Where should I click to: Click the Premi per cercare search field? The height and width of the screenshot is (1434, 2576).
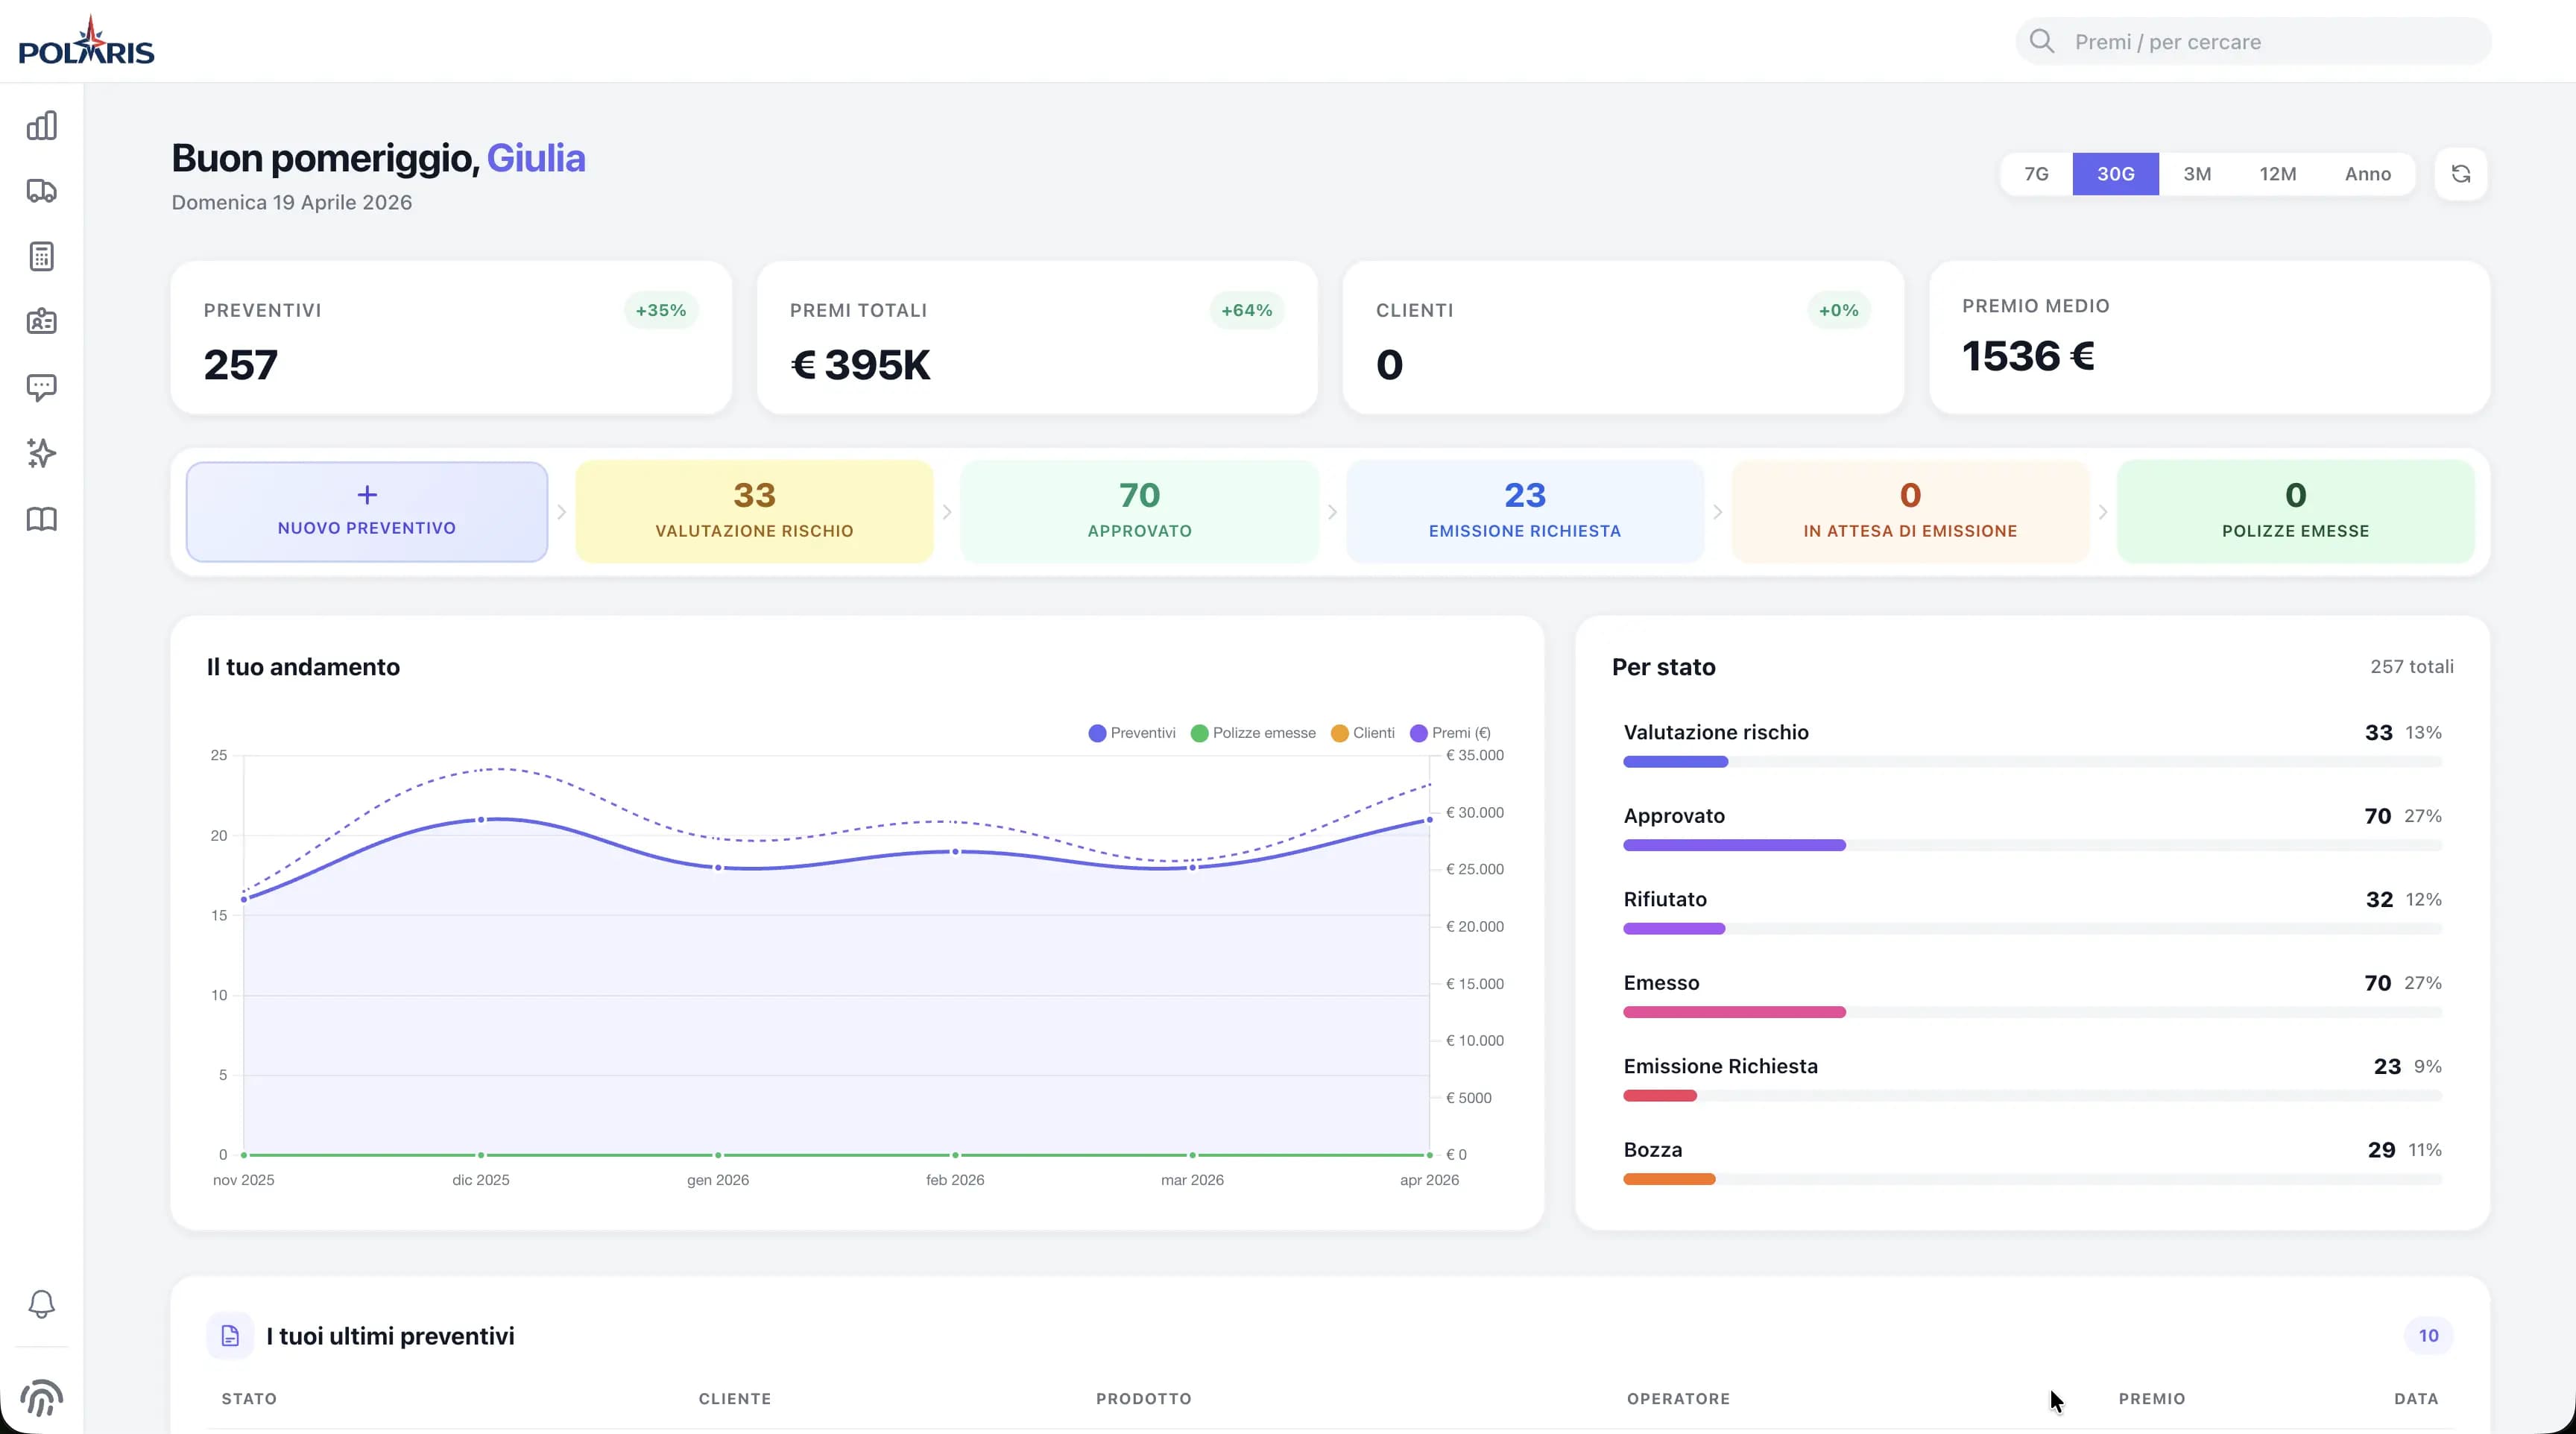2250,41
